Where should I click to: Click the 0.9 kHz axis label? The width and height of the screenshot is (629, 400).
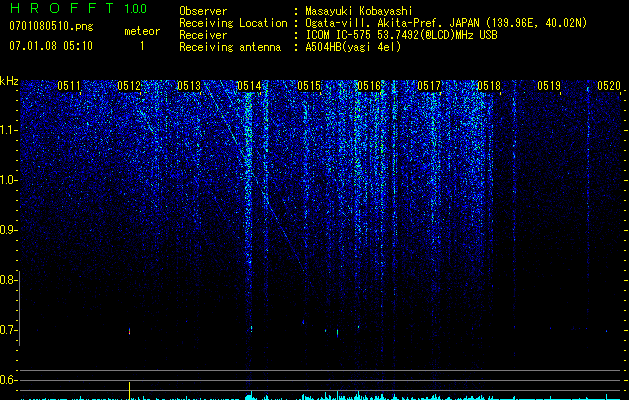pos(8,230)
